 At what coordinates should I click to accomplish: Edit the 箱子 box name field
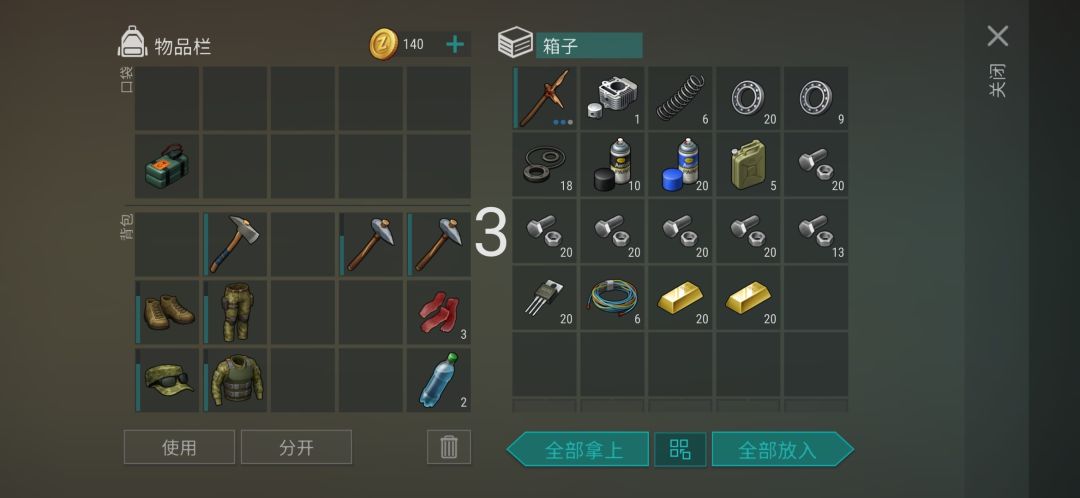[589, 45]
